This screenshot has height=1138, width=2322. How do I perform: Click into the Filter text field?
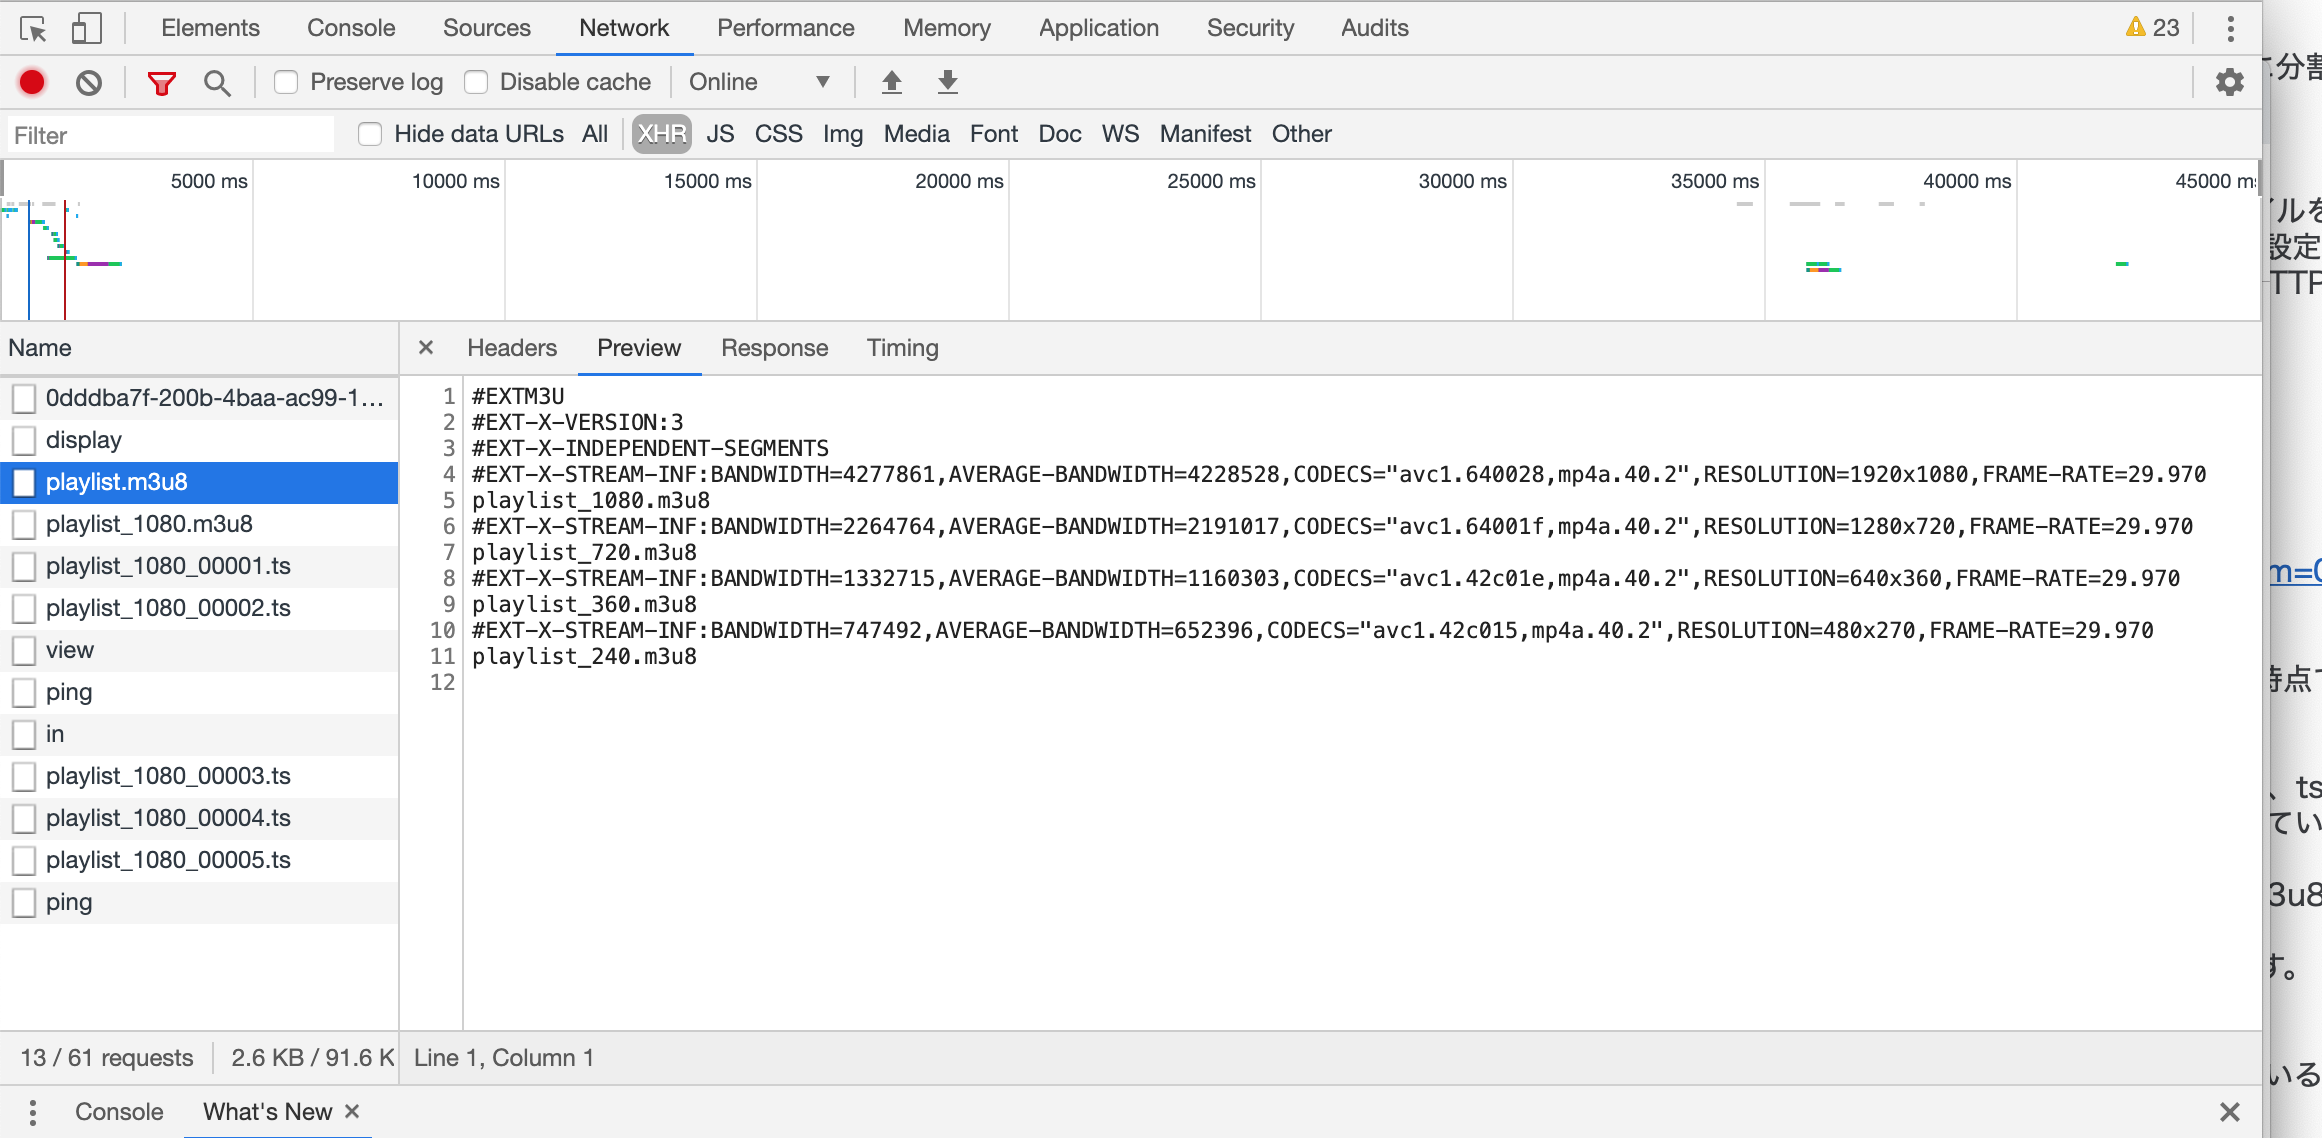170,135
